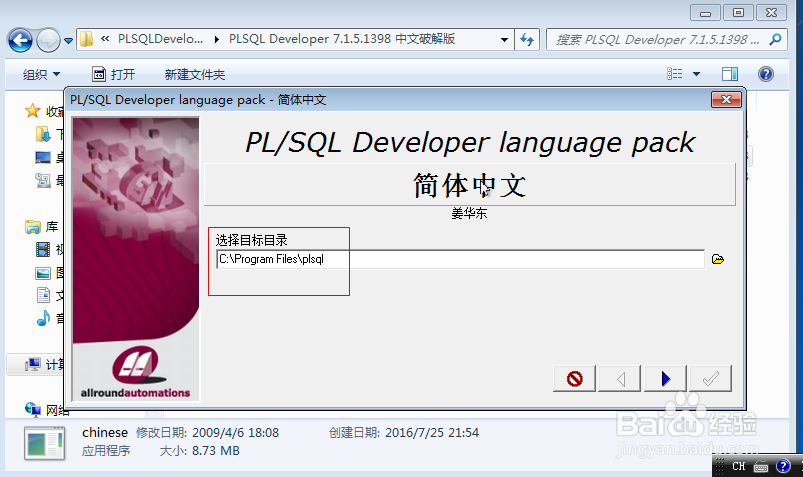Select Favorites star in the navigation pane
803x477 pixels.
[x=33, y=111]
